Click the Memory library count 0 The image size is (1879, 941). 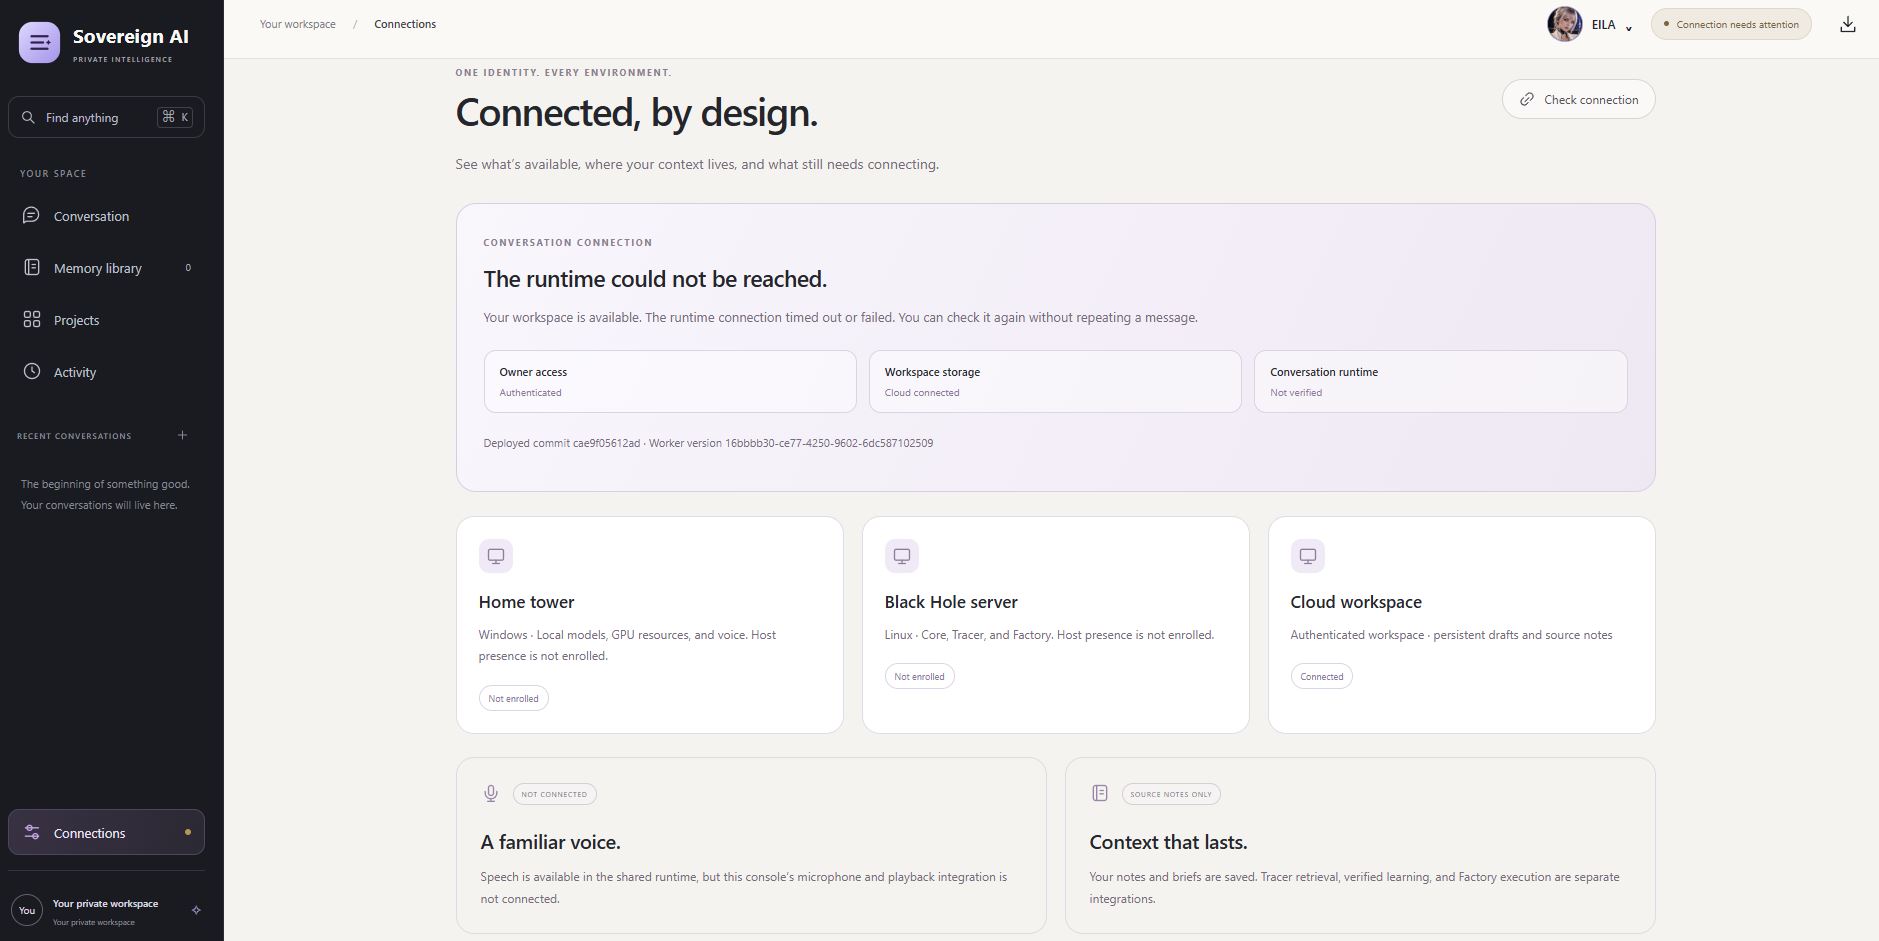click(x=188, y=268)
